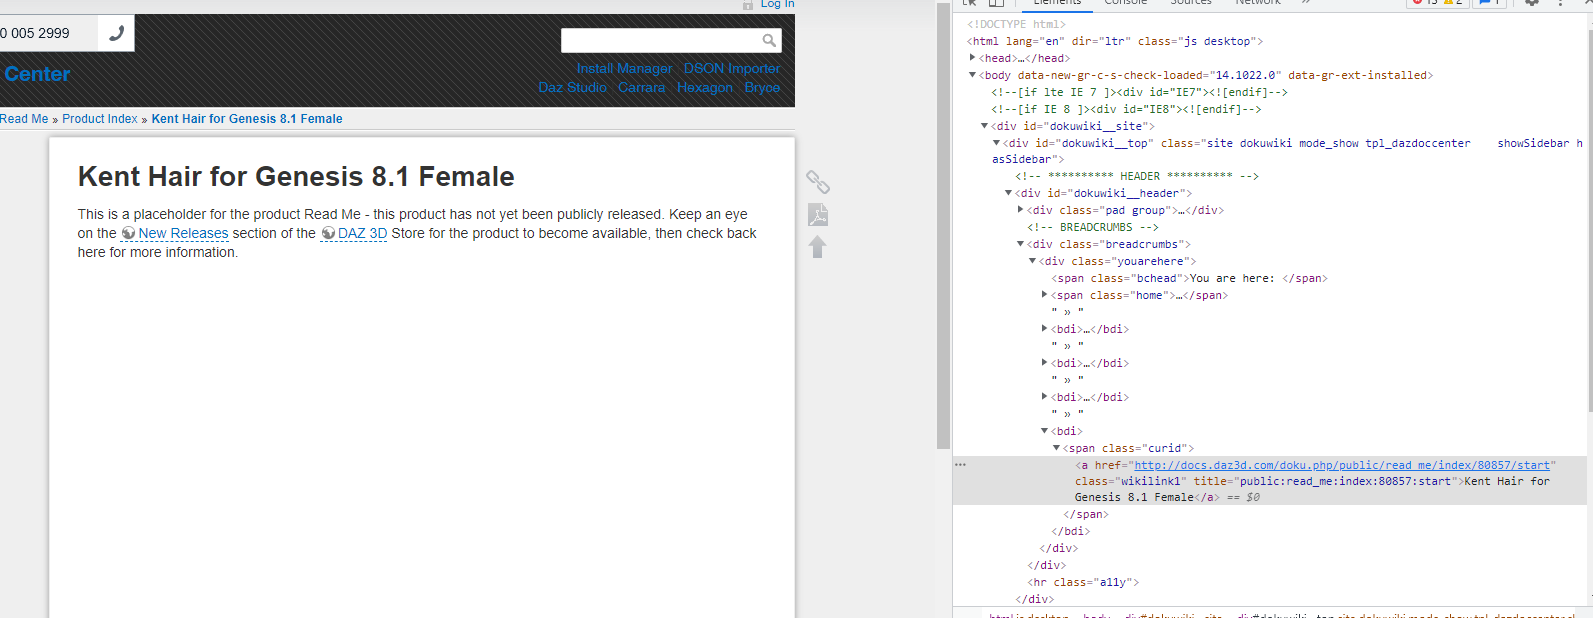Follow the DAZ 3D store link
This screenshot has width=1593, height=618.
click(362, 233)
